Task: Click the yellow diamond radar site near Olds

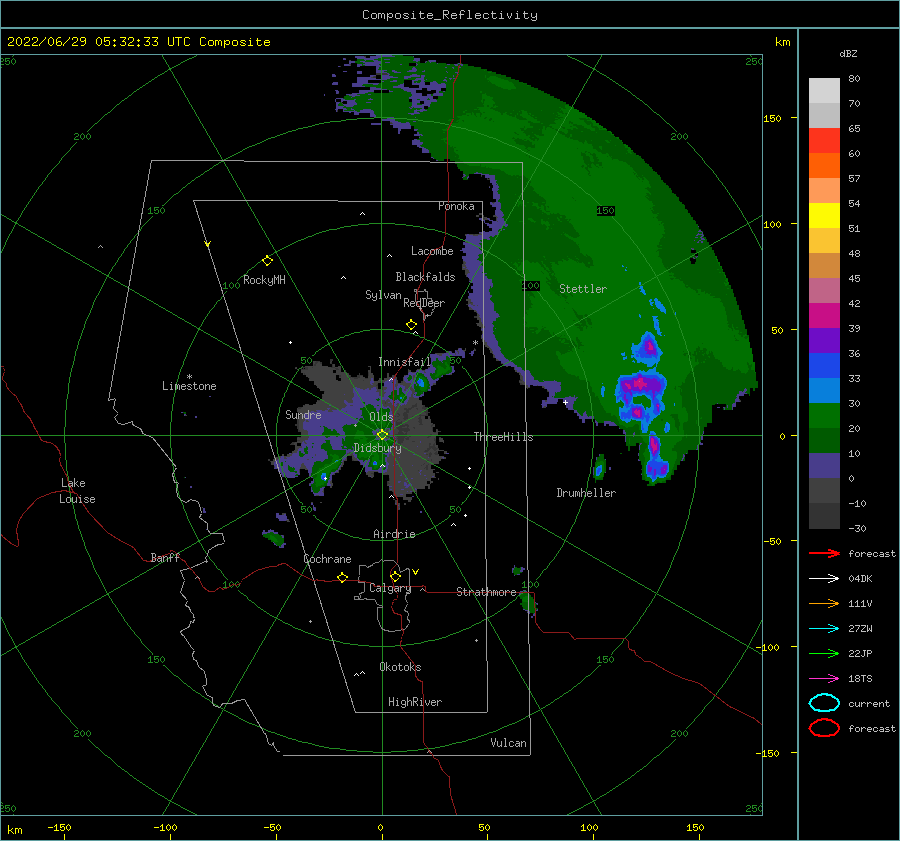Action: [382, 435]
